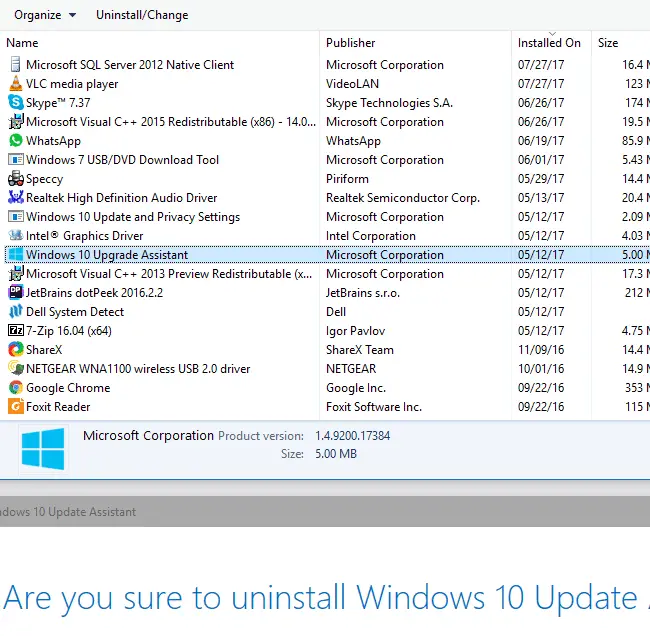The image size is (650, 636).
Task: Select JetBrains dotPeek 2016.2.2
Action: pos(95,293)
